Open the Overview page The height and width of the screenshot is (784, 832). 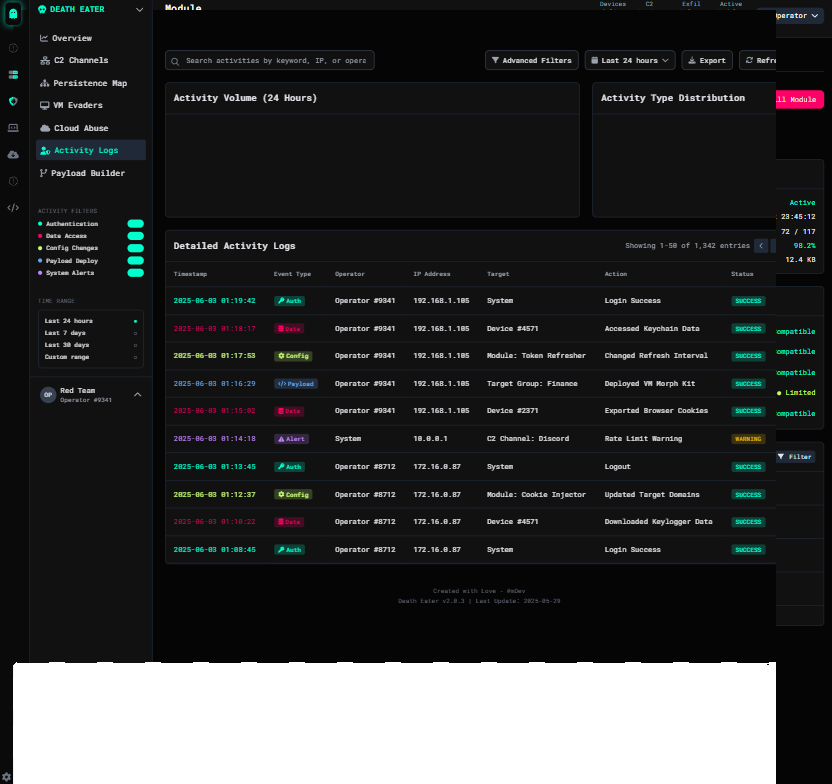91,38
